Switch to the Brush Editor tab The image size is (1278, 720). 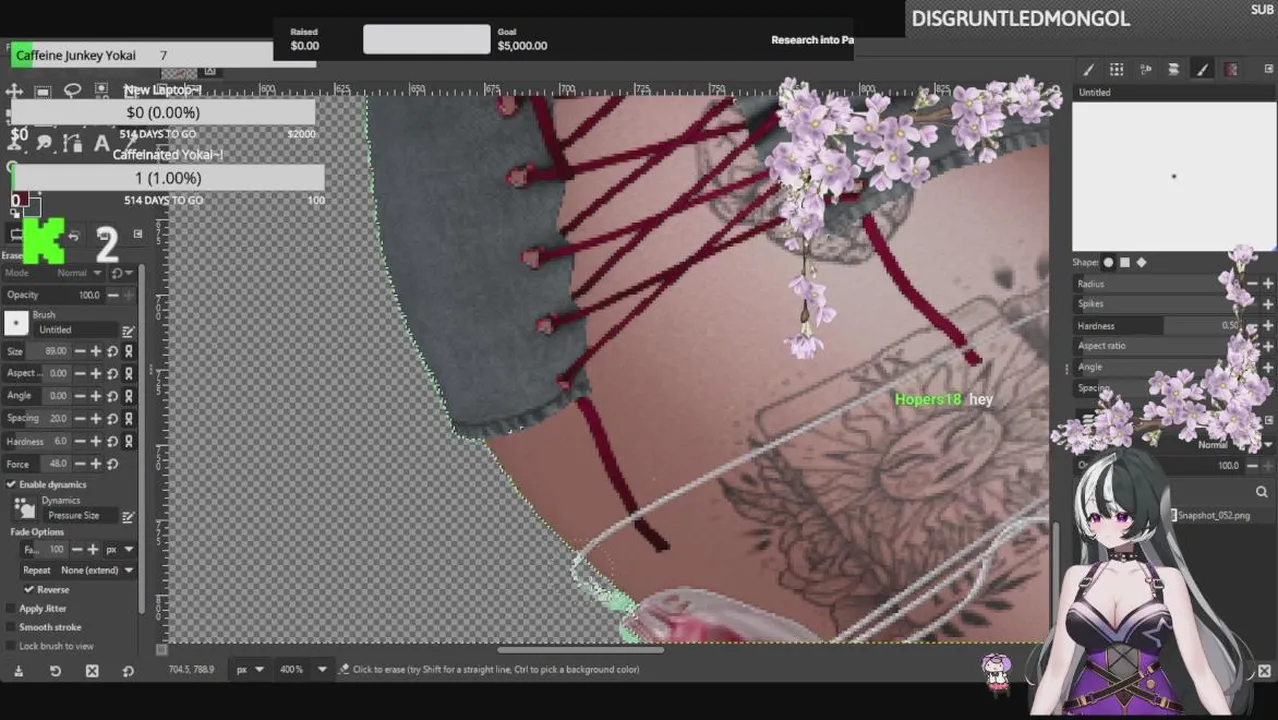pyautogui.click(x=1202, y=69)
